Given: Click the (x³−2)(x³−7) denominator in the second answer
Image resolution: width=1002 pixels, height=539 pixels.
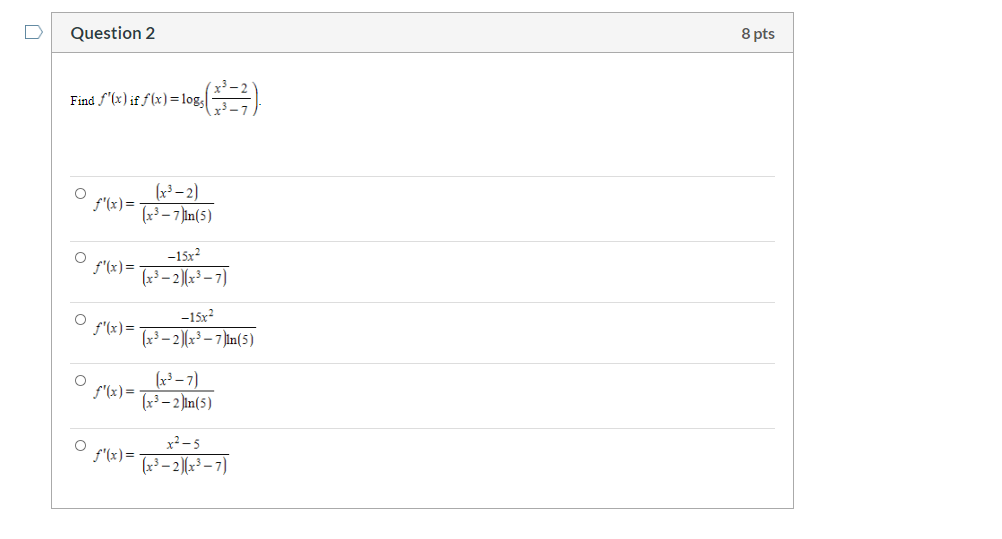Looking at the screenshot, I should 184,277.
